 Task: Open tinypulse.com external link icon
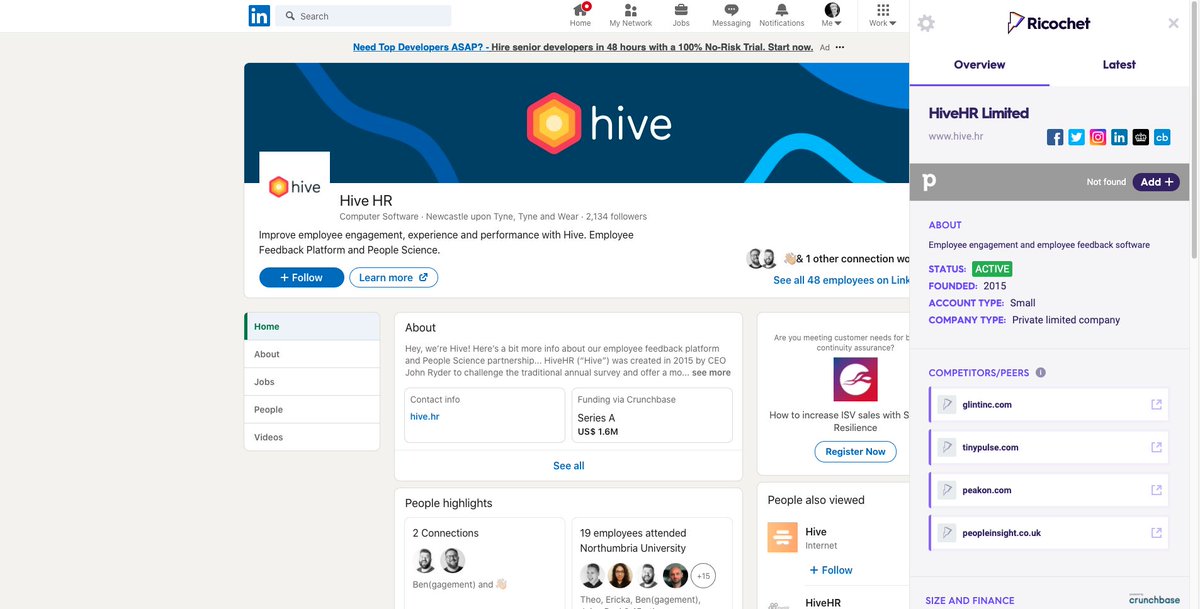tap(1156, 447)
